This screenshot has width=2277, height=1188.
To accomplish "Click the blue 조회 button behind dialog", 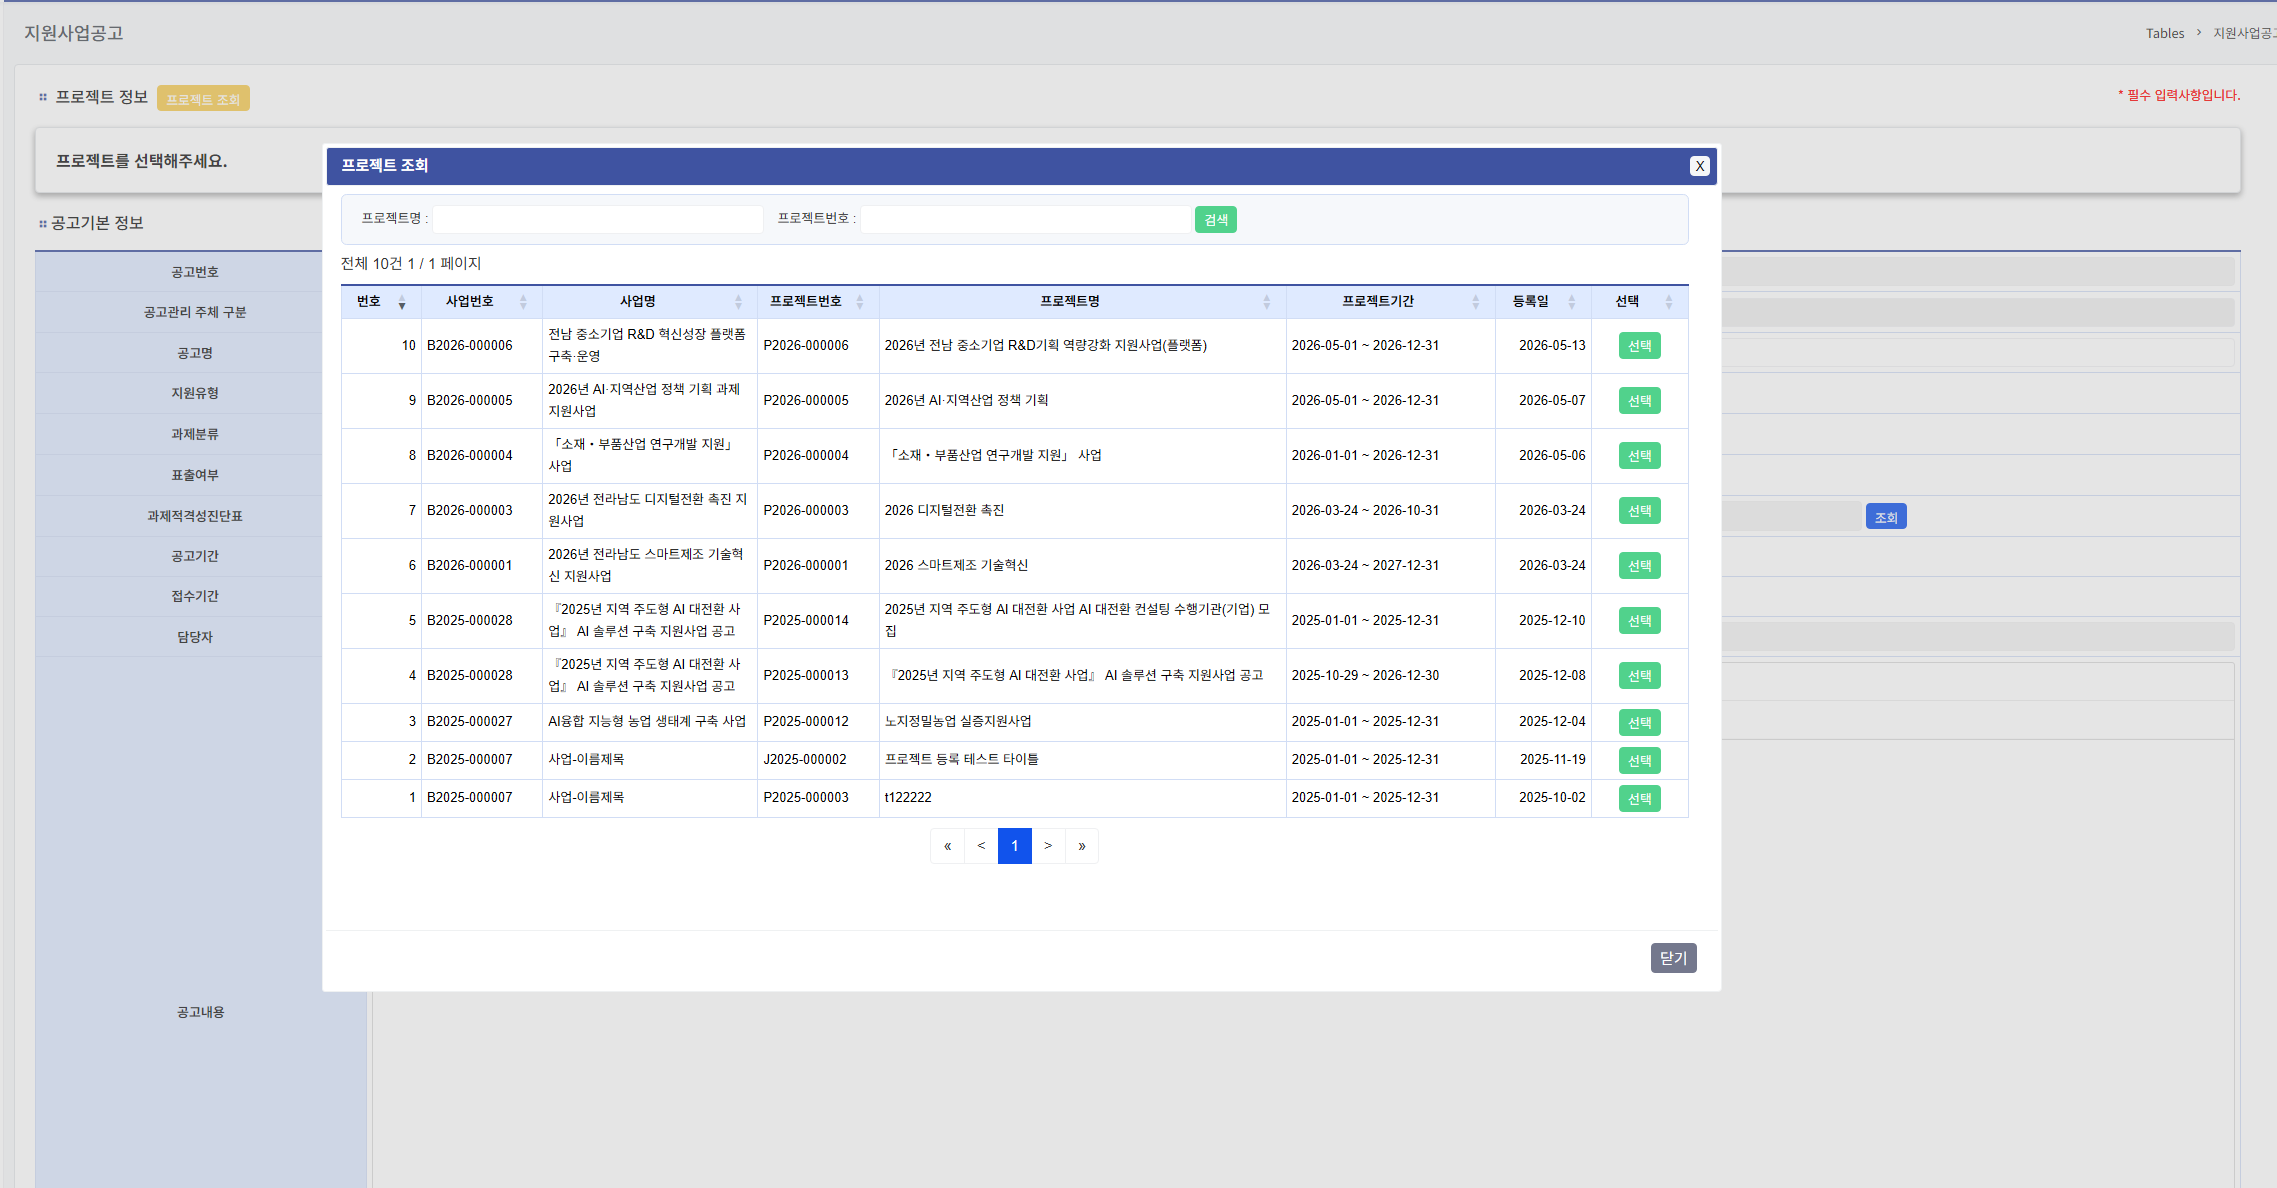I will click(1886, 517).
